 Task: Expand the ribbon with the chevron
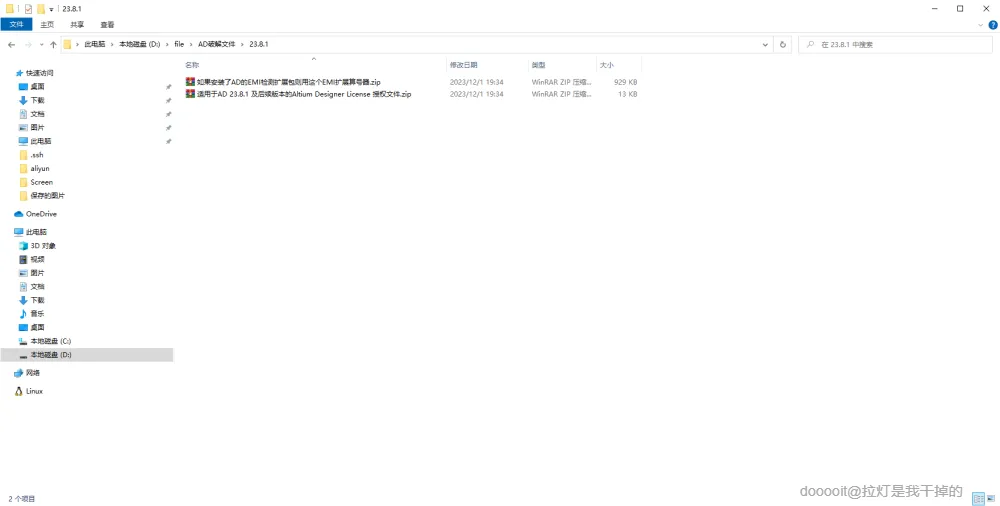980,25
